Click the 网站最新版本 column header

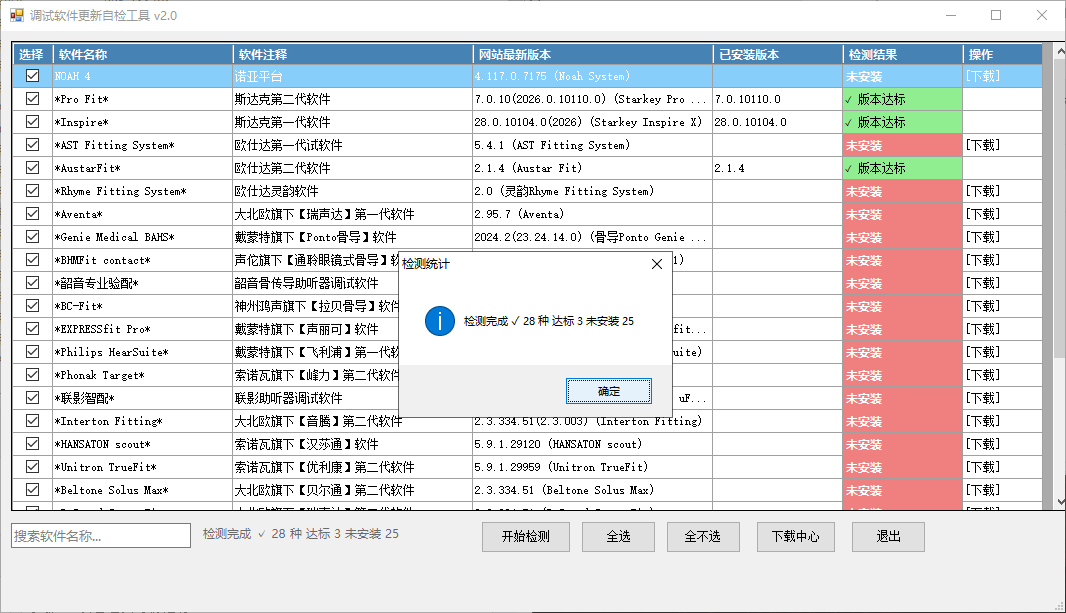point(593,54)
